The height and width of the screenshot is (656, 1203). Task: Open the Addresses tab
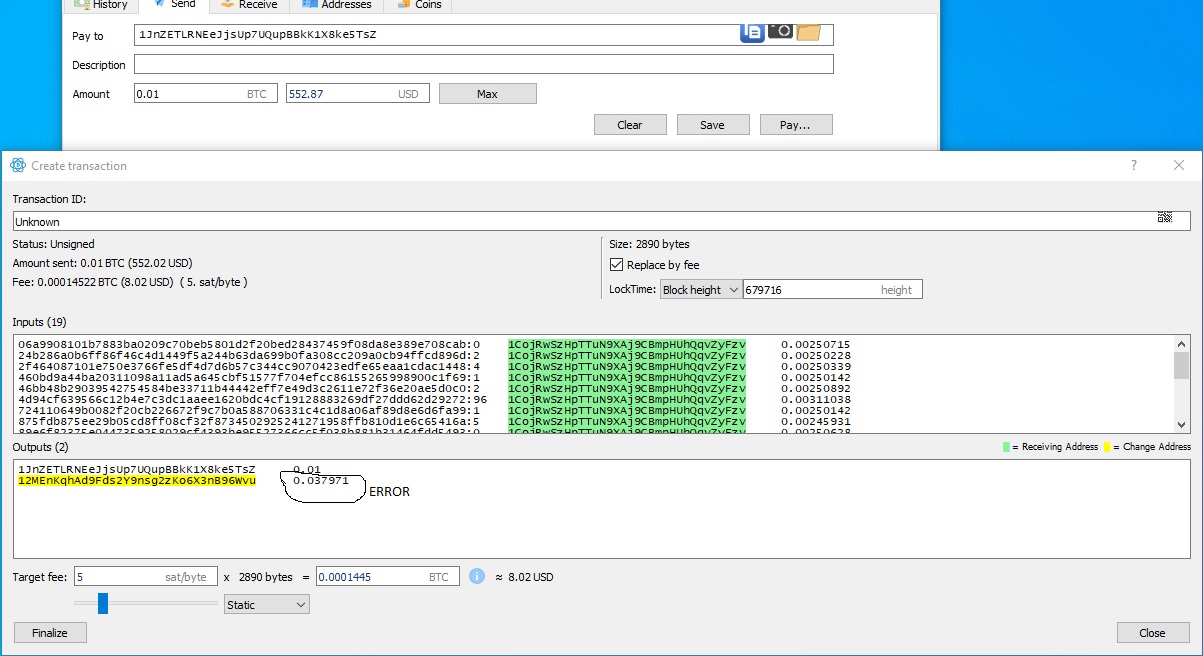coord(336,4)
